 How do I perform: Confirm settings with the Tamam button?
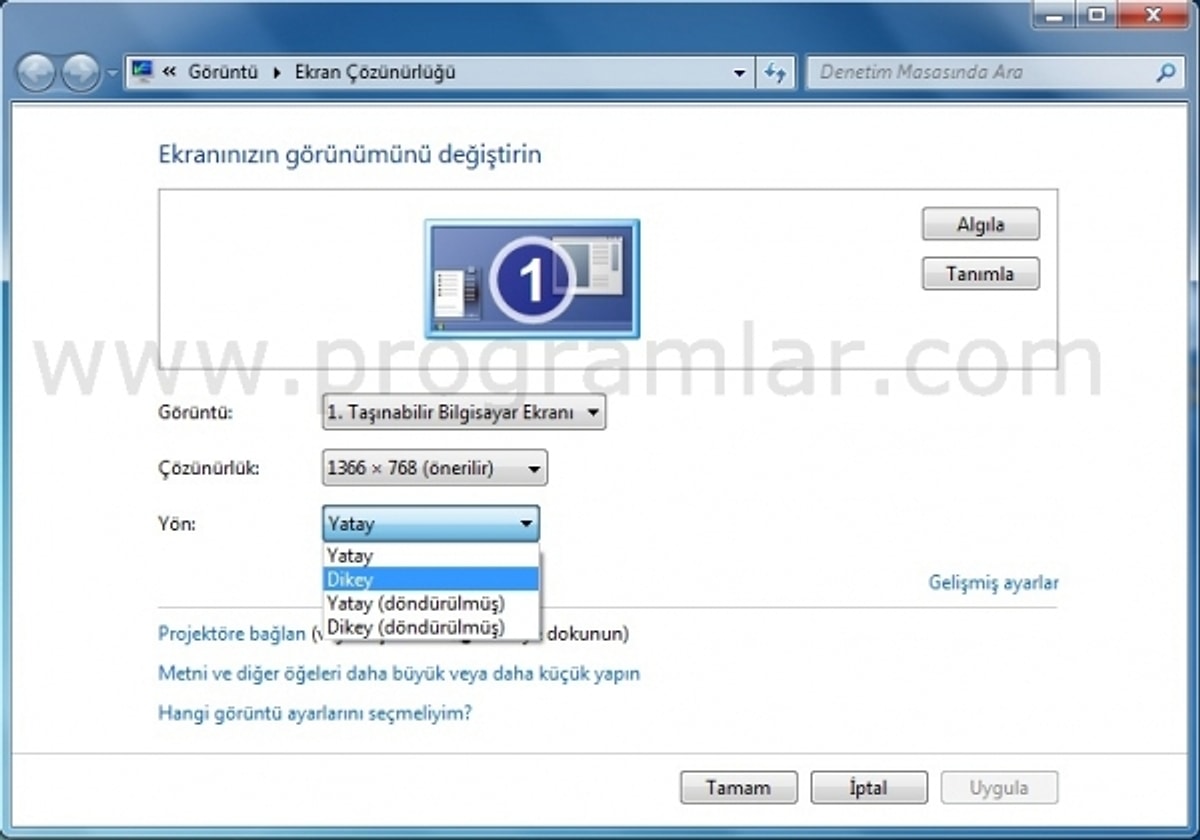click(738, 787)
